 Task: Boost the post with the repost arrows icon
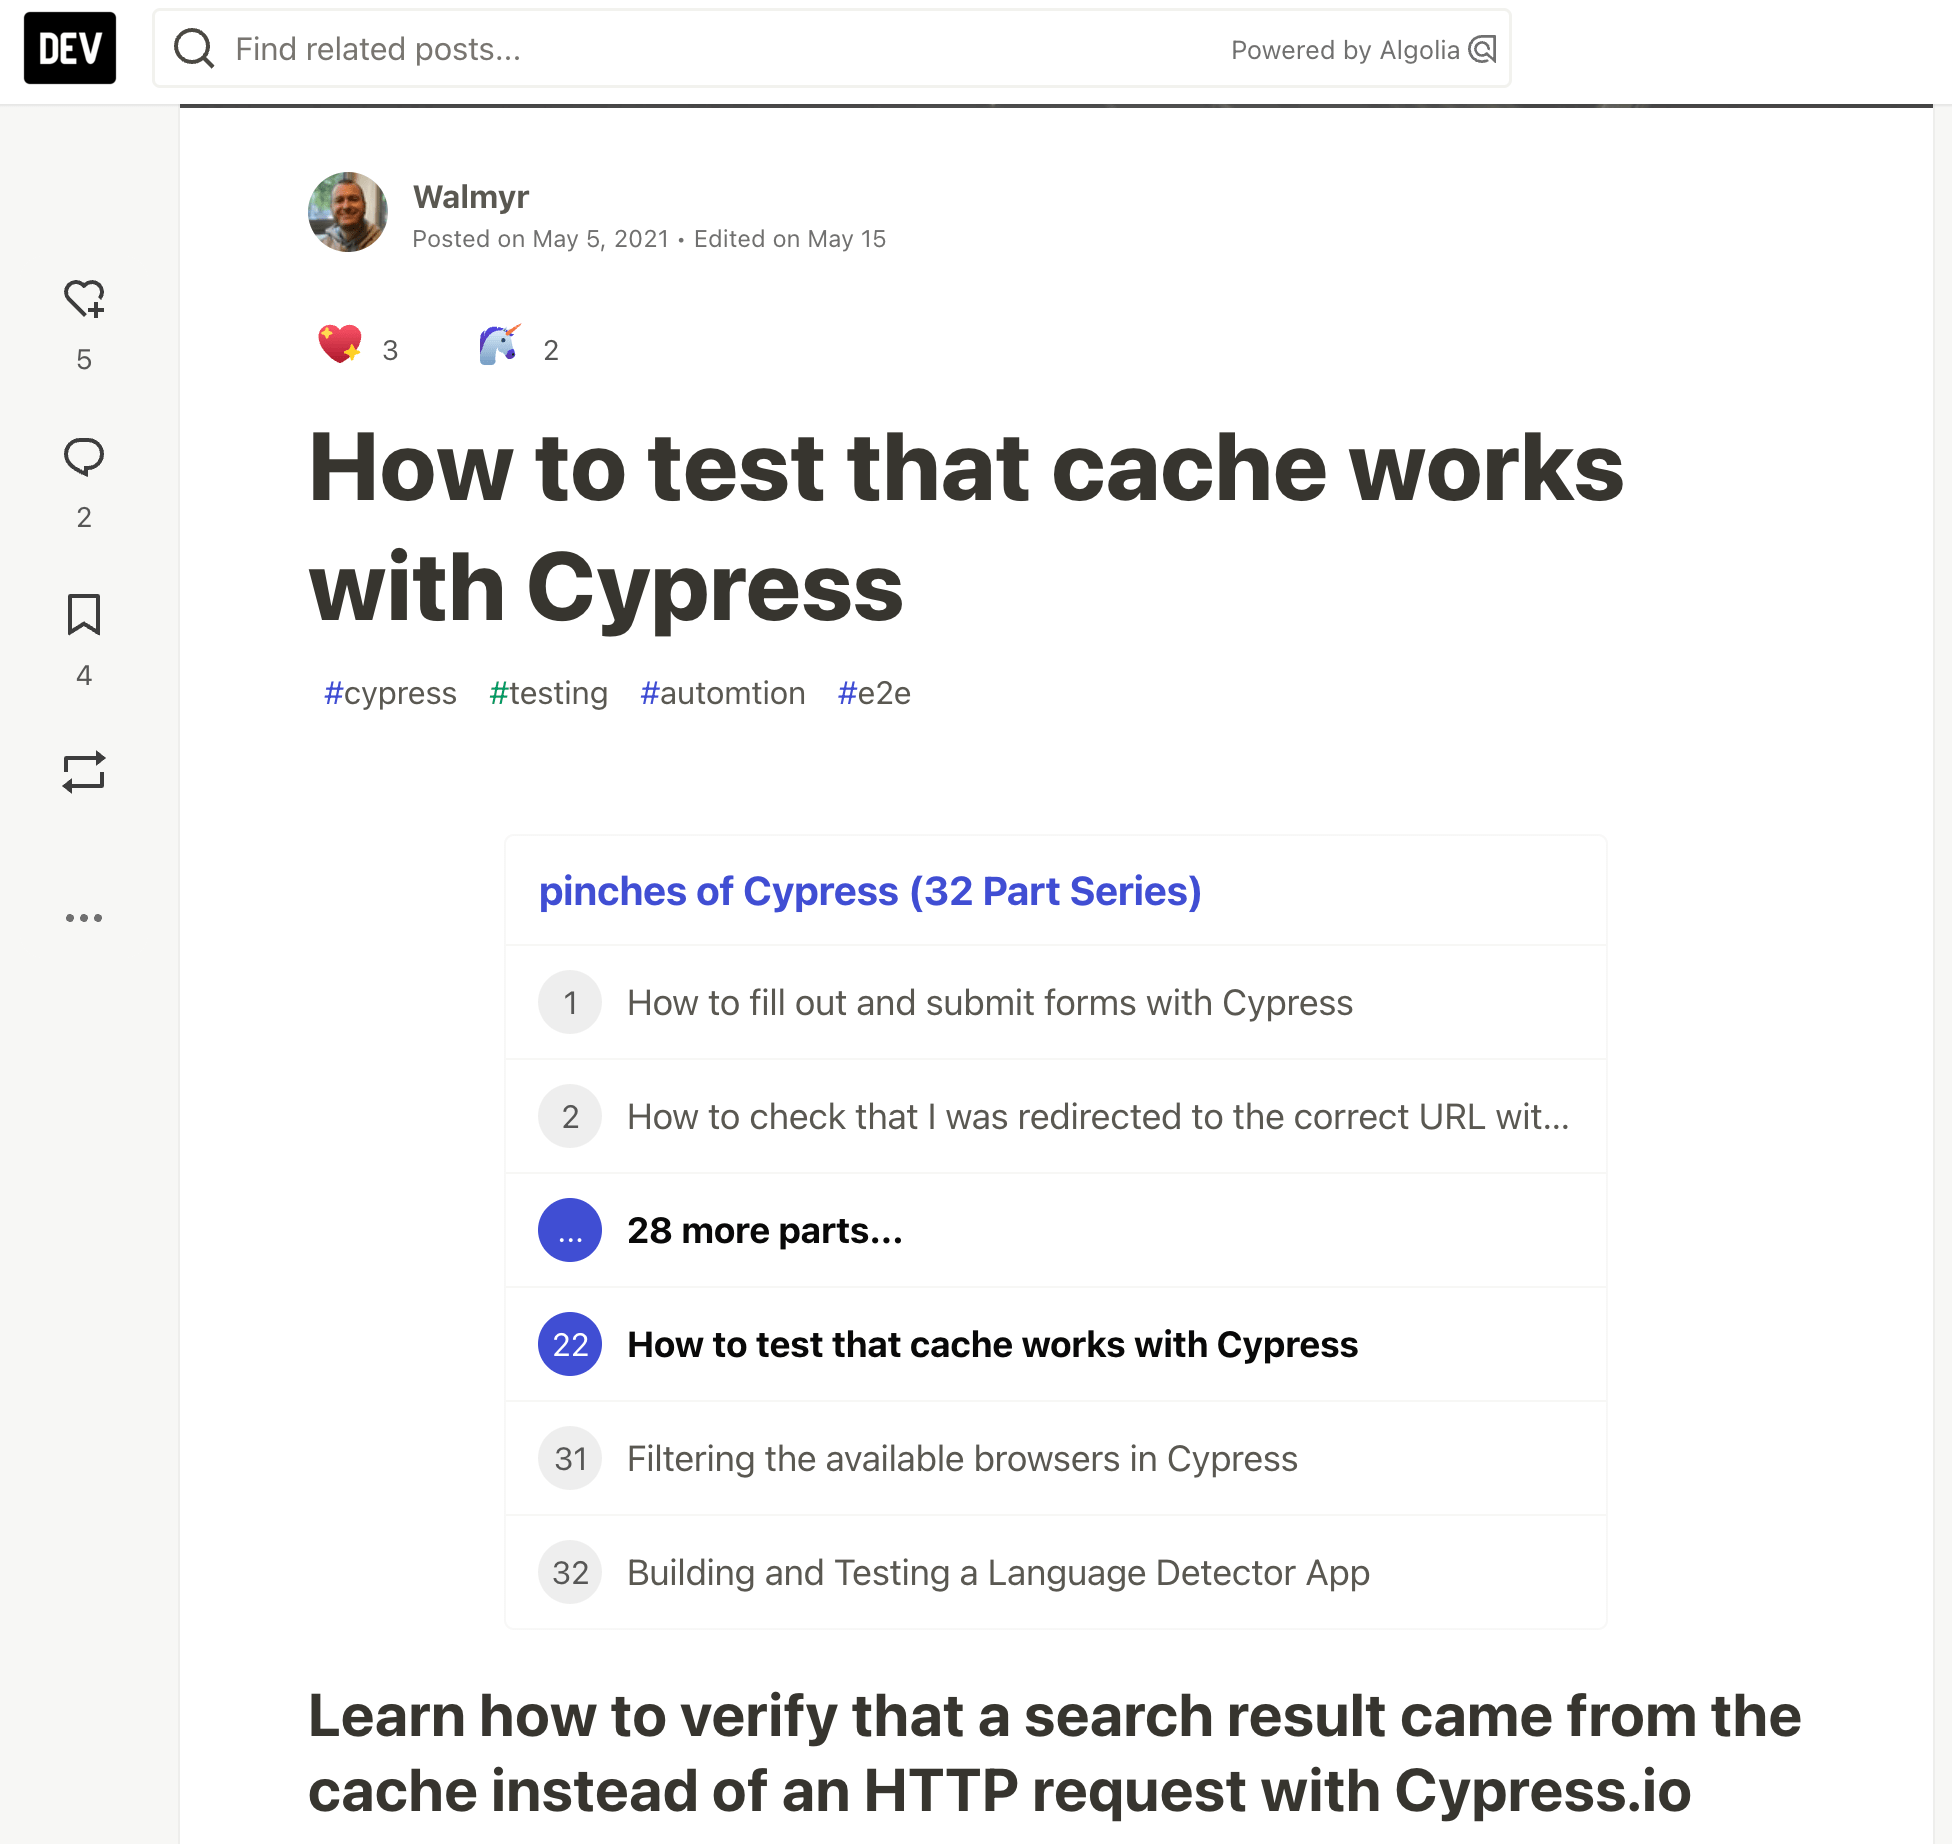[x=84, y=772]
